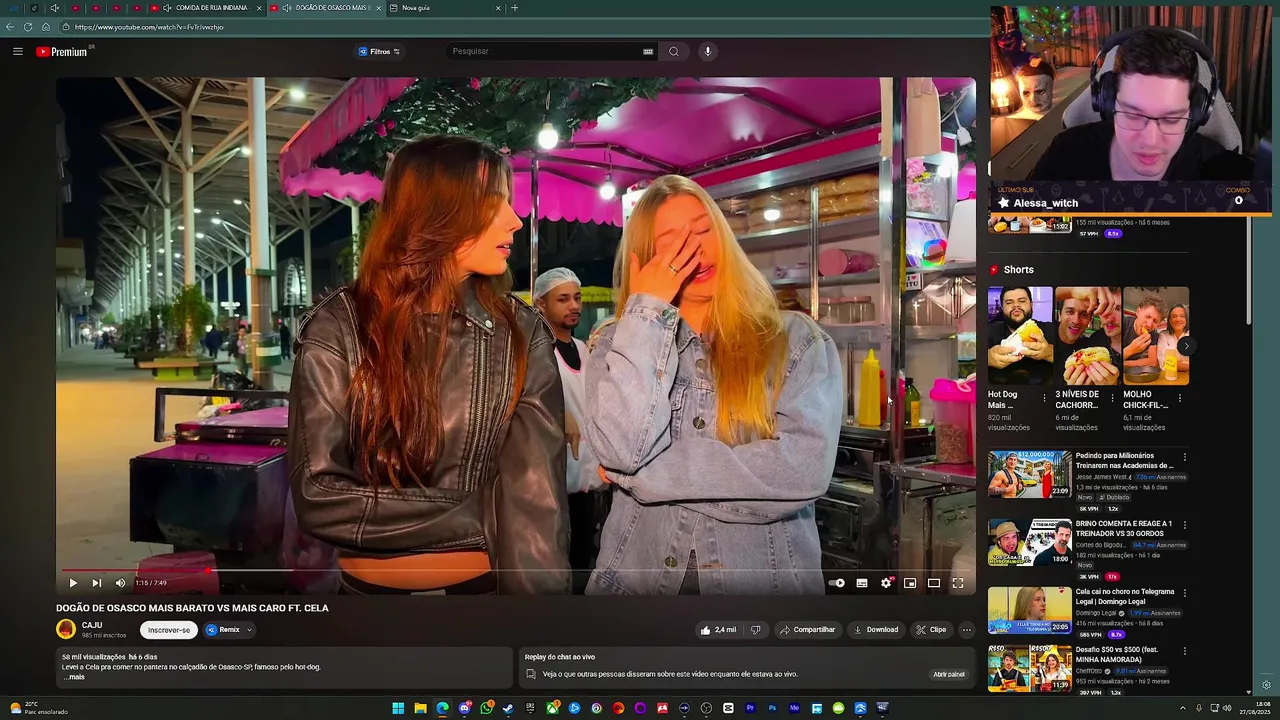
Task: Open the on-screen keyboard in search box
Action: [x=648, y=51]
